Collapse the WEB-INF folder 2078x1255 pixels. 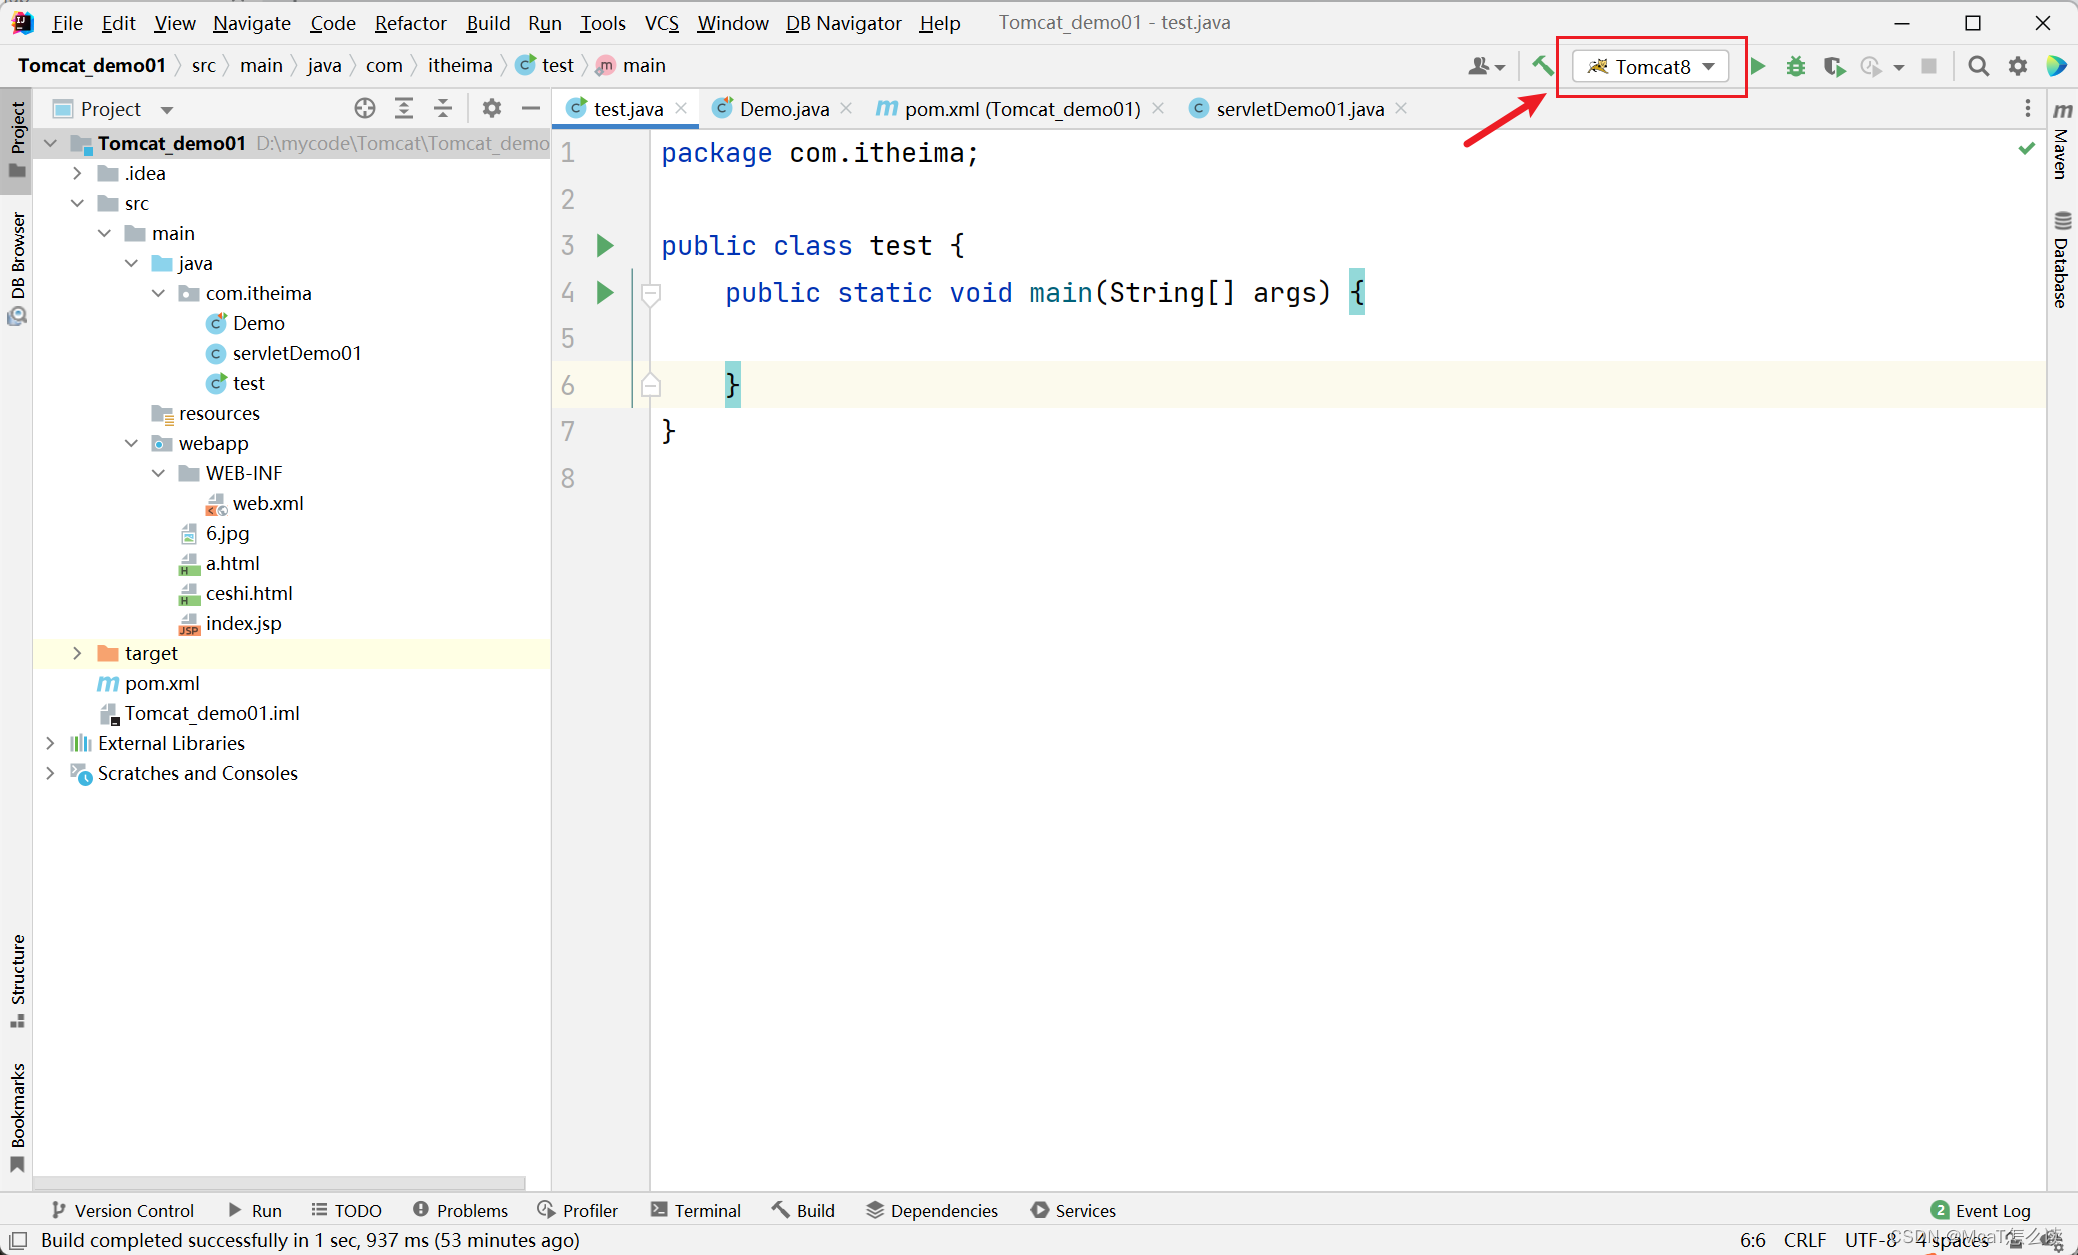pos(158,473)
